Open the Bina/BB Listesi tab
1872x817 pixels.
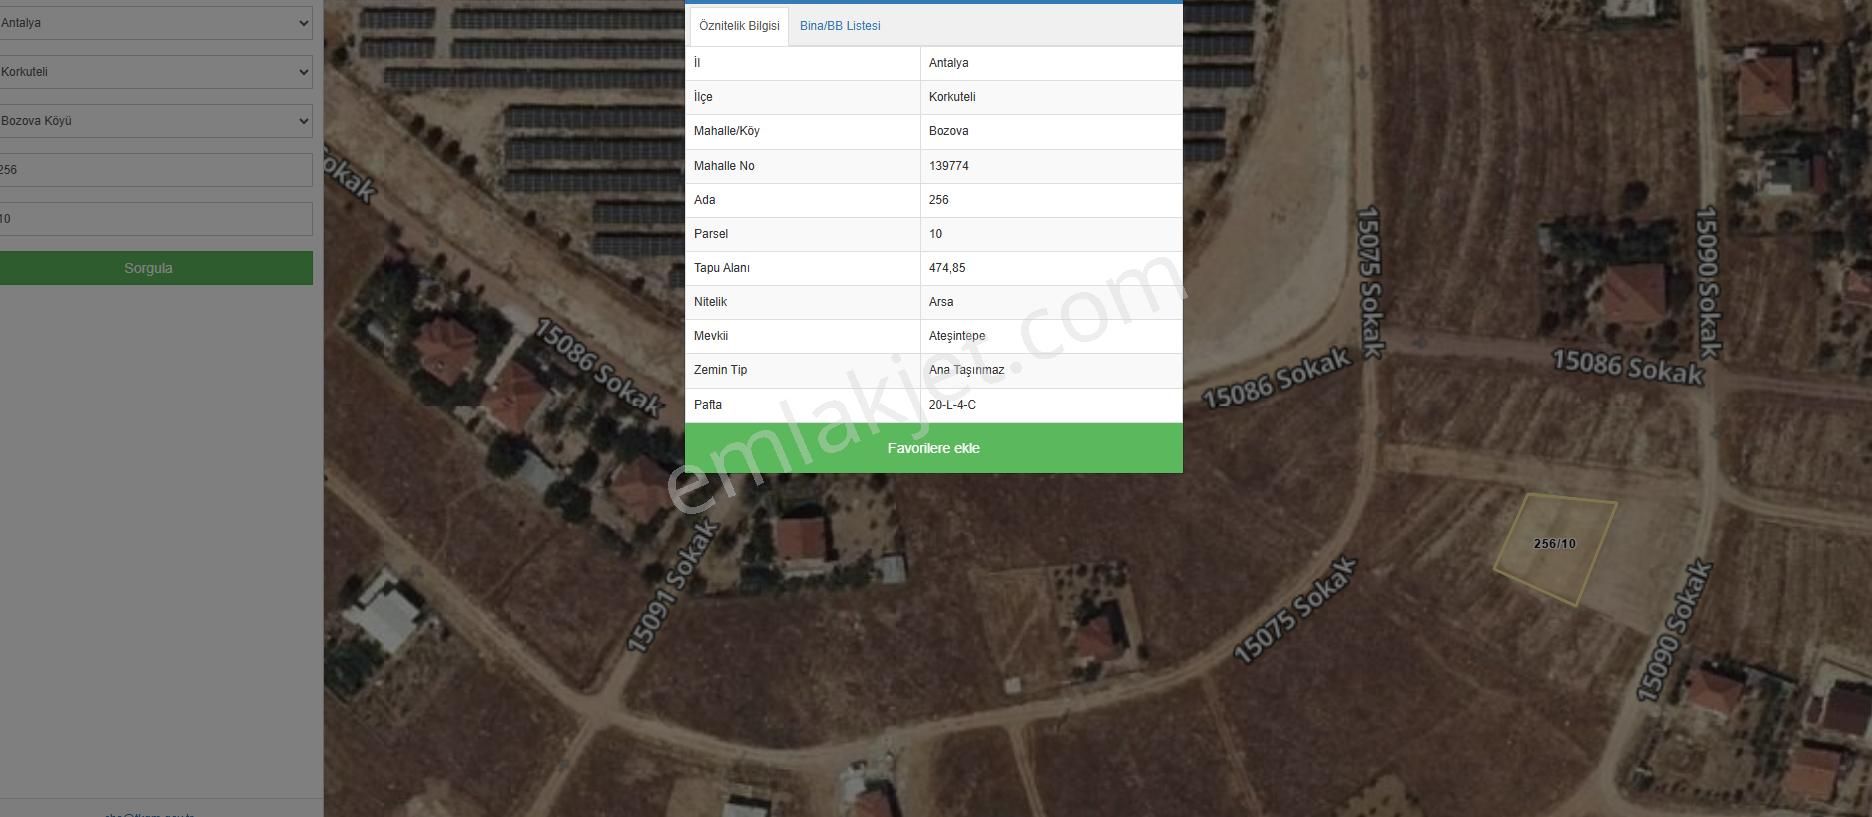click(840, 26)
